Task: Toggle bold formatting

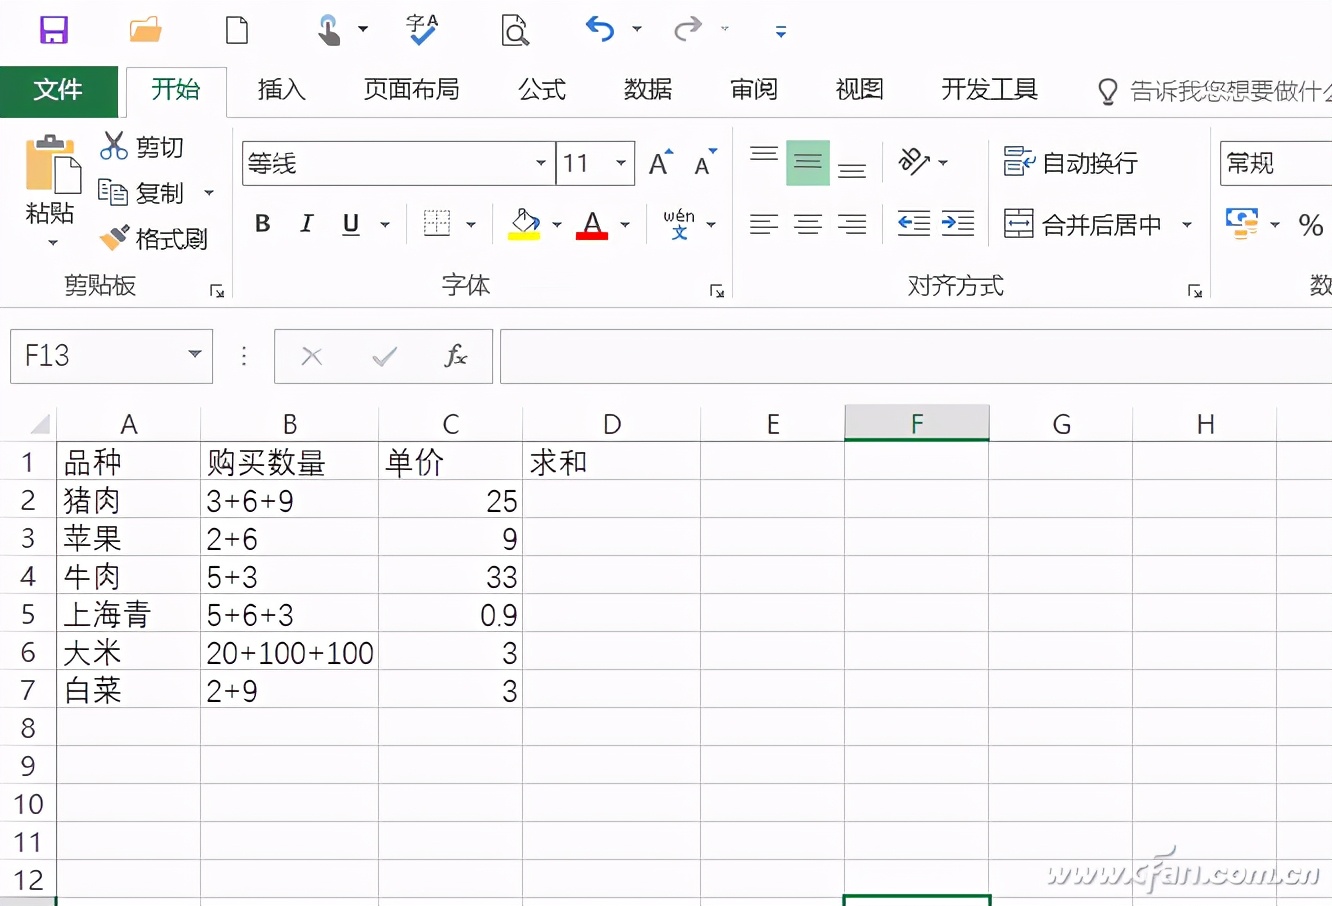Action: pyautogui.click(x=263, y=224)
